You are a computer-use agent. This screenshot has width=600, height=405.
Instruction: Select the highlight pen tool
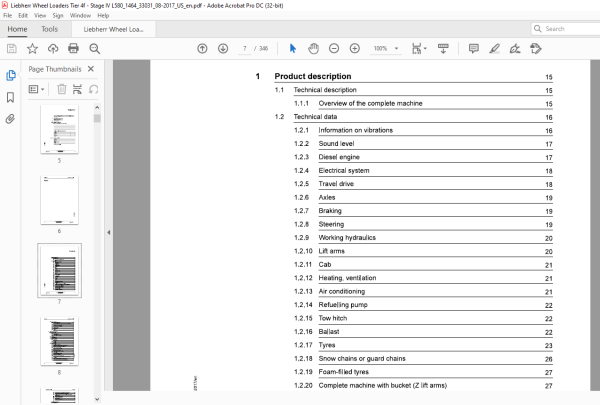[x=494, y=49]
